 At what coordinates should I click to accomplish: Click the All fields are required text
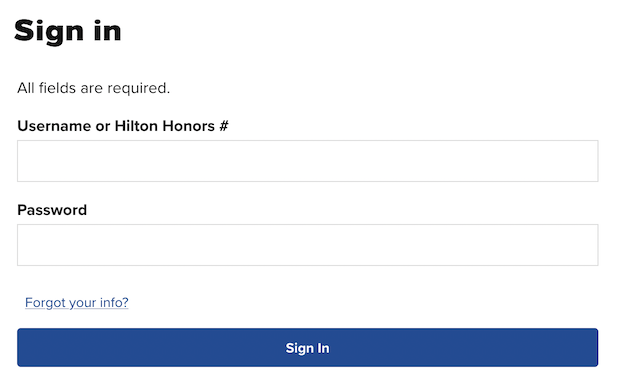coord(93,88)
